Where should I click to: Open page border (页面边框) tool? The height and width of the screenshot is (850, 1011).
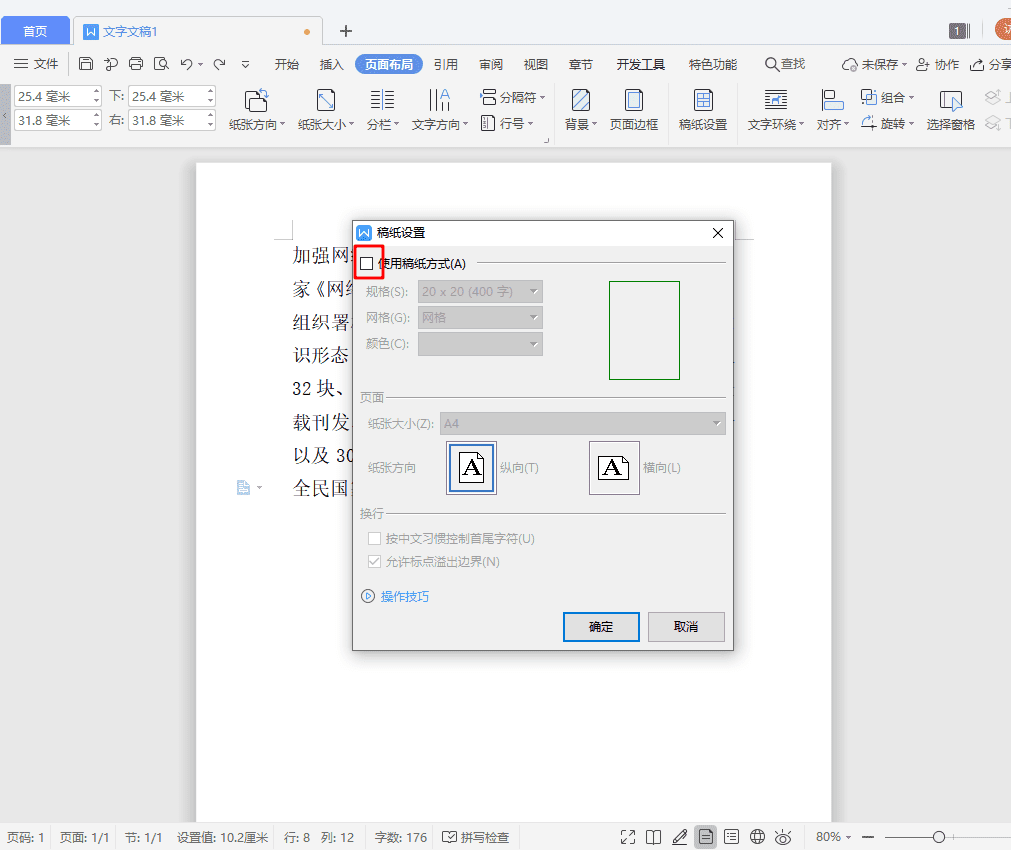[x=634, y=110]
